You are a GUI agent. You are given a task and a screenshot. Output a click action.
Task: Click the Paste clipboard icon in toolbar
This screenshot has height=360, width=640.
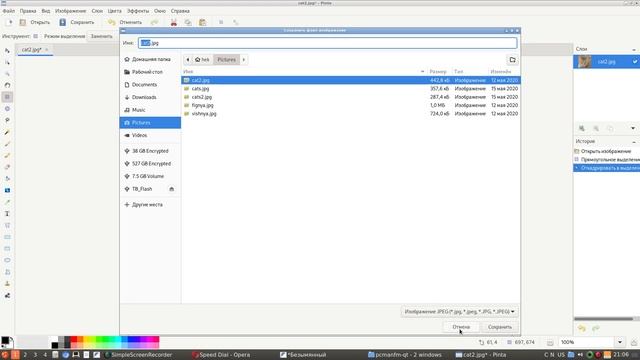[202, 22]
